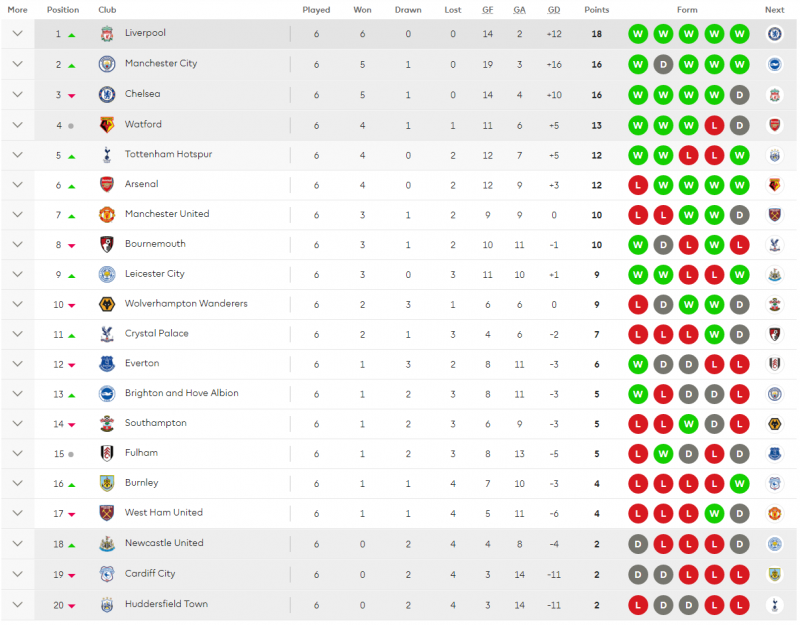Screen dimensions: 800x625
Task: Click Liverpool's next opponent Chelsea badge
Action: point(774,34)
